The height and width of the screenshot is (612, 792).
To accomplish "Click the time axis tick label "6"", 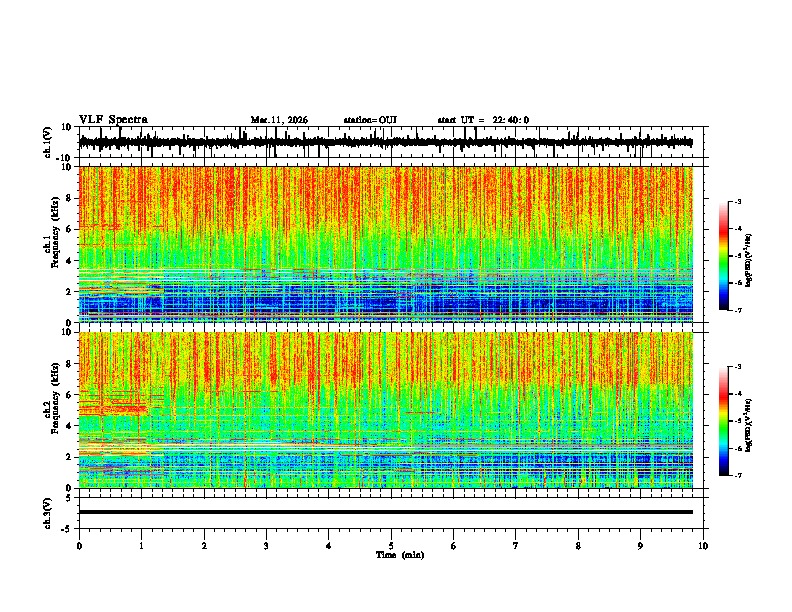I will 453,546.
